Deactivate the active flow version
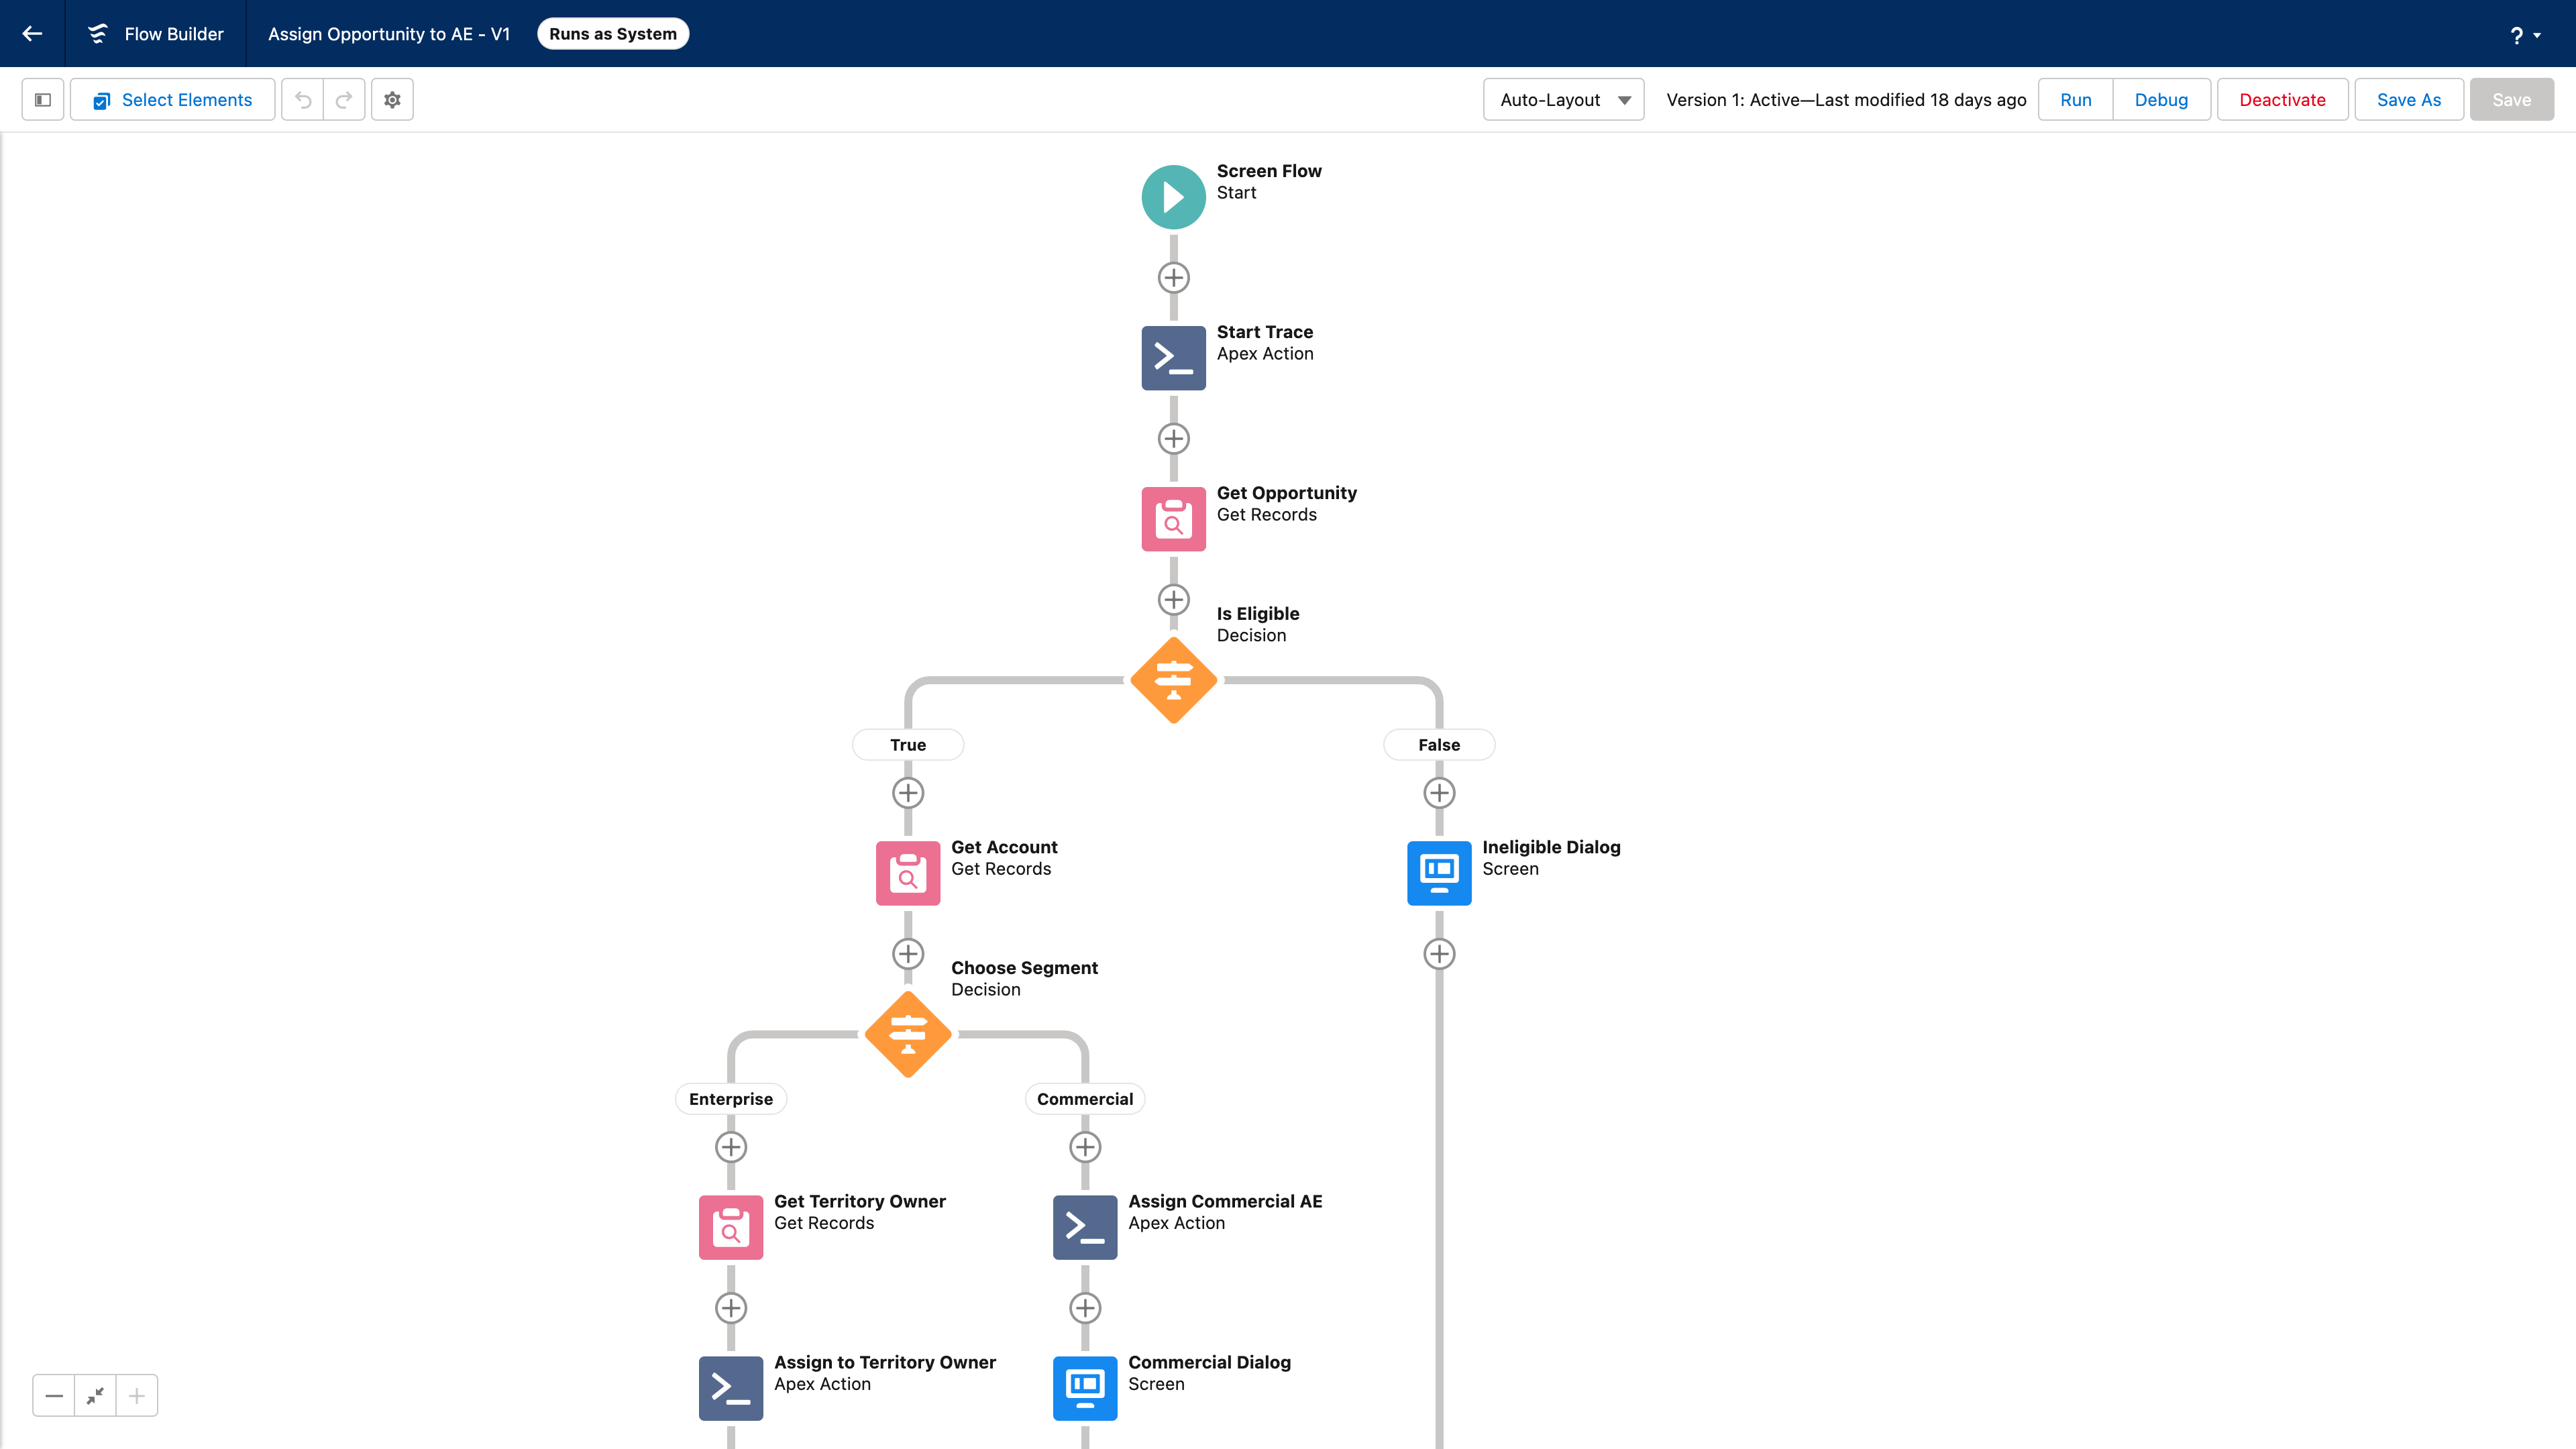This screenshot has width=2576, height=1449. click(x=2282, y=99)
